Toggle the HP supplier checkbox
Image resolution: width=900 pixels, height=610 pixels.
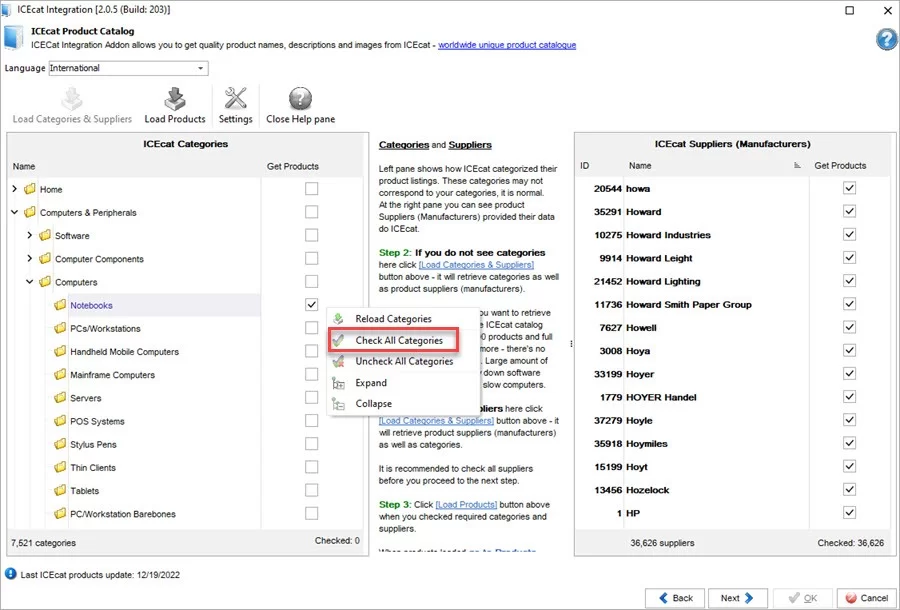pyautogui.click(x=849, y=513)
